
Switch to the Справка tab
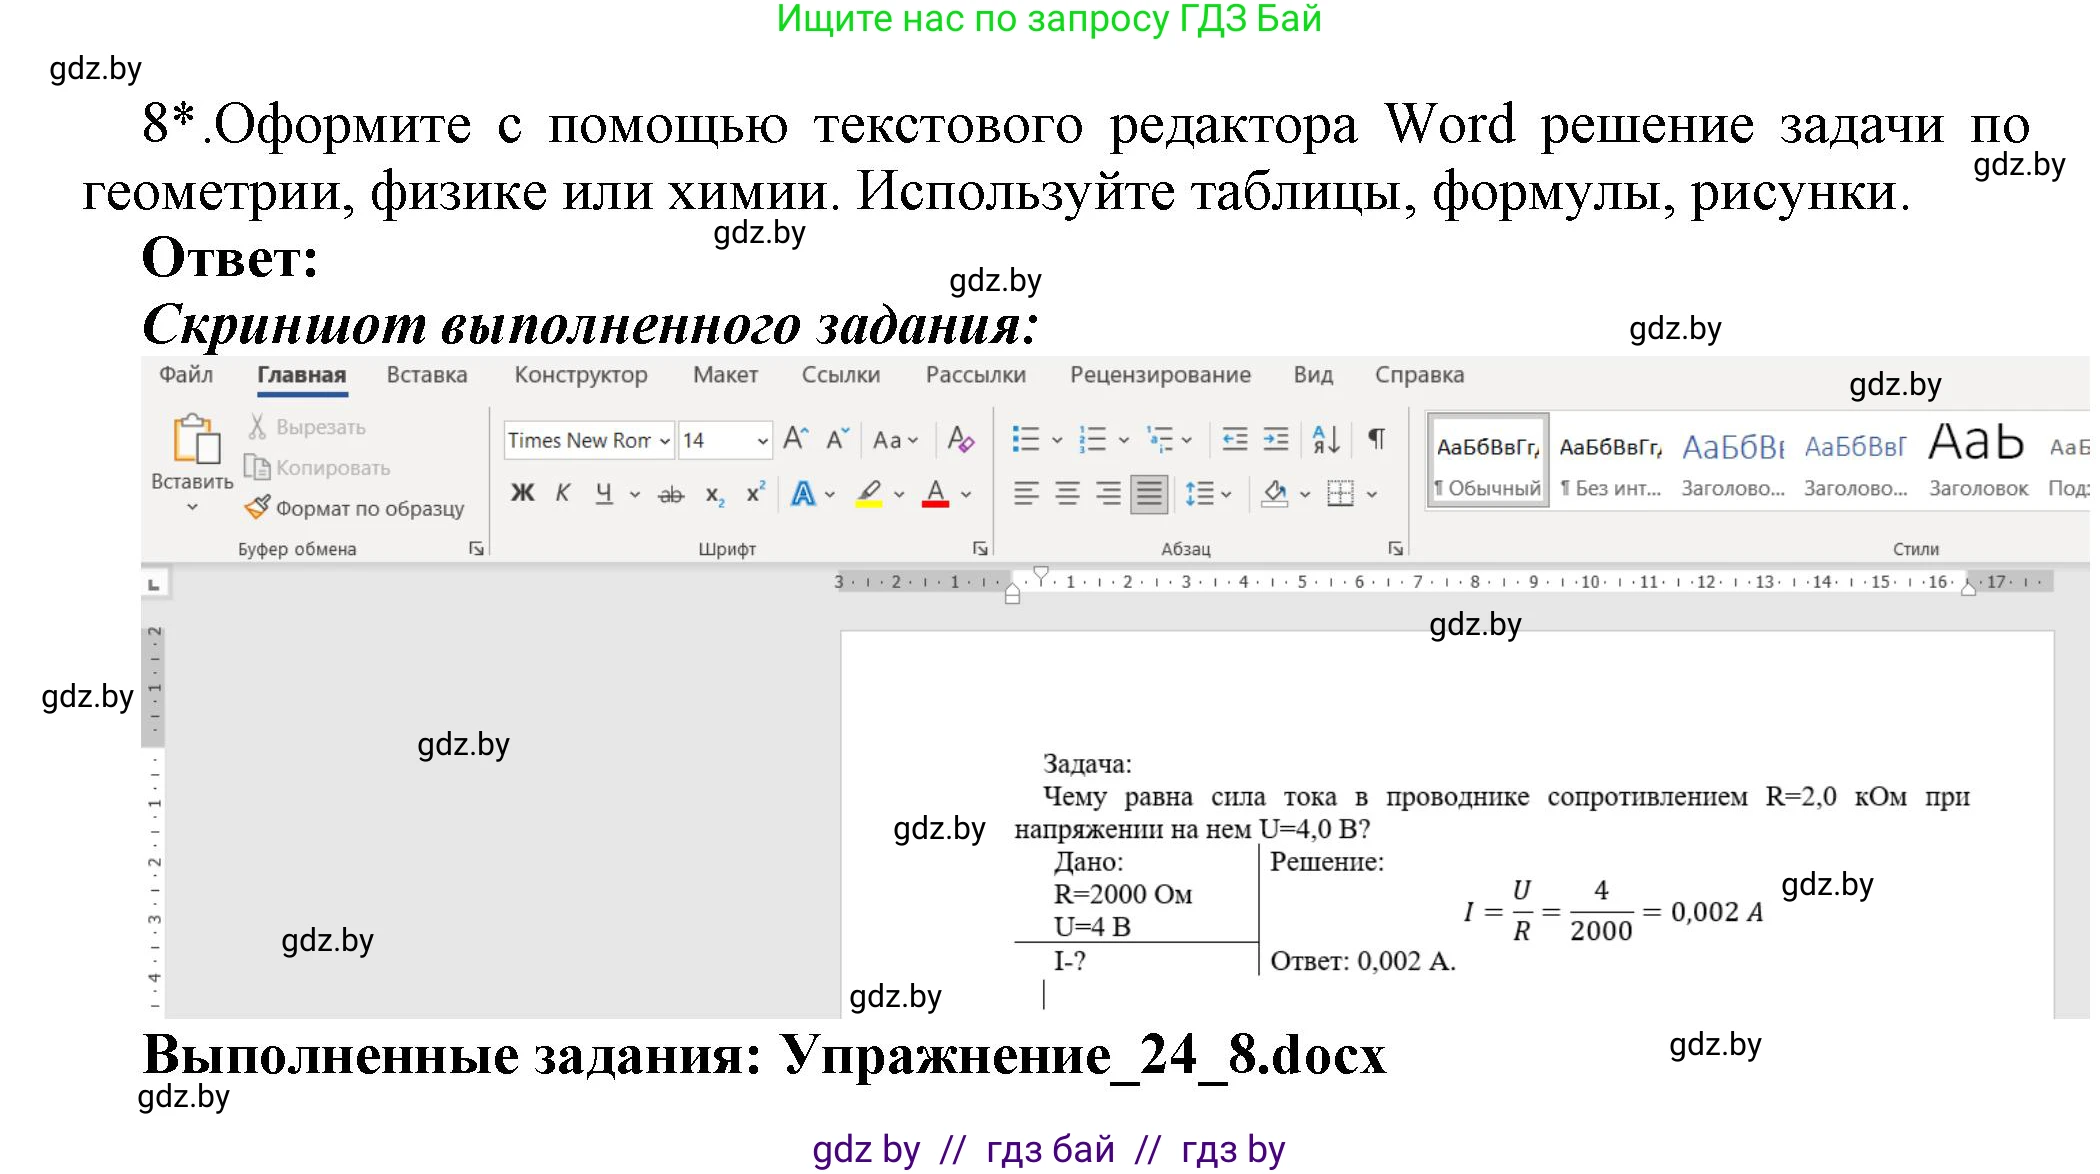[1419, 375]
